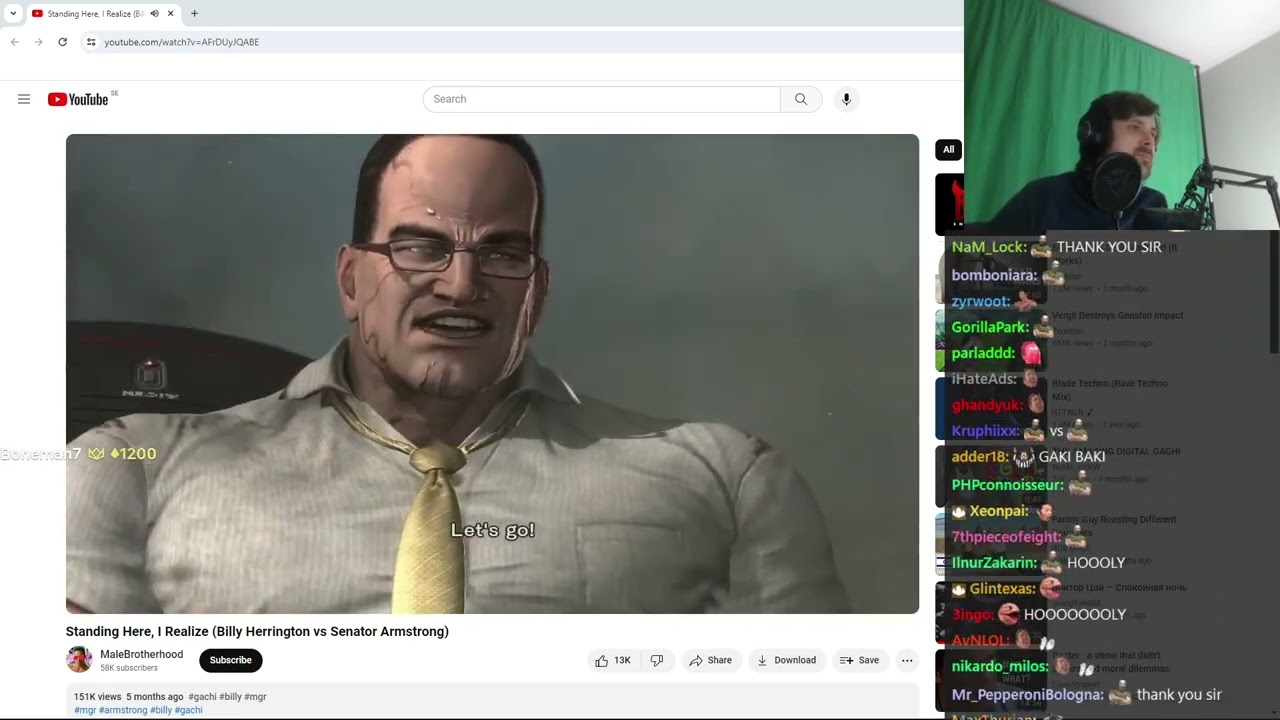Save the video to a playlist
The image size is (1280, 720).
pos(859,660)
